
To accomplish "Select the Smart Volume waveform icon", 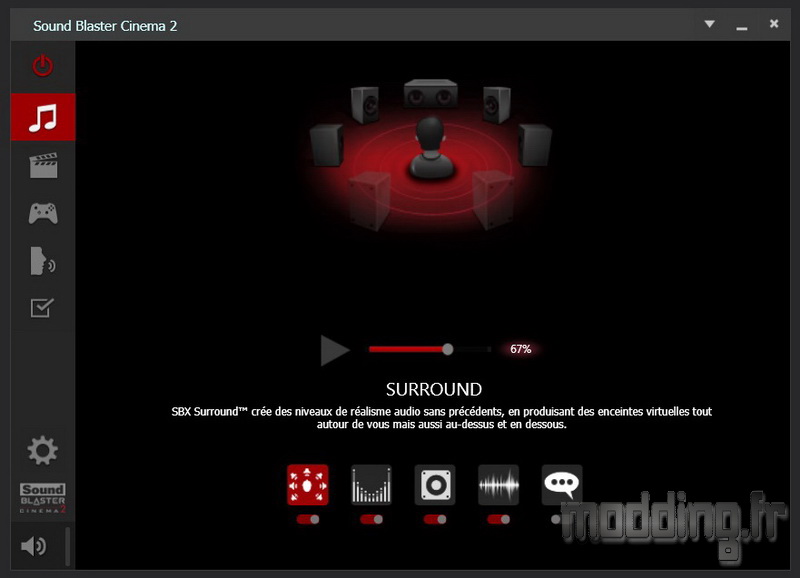I will pos(498,485).
